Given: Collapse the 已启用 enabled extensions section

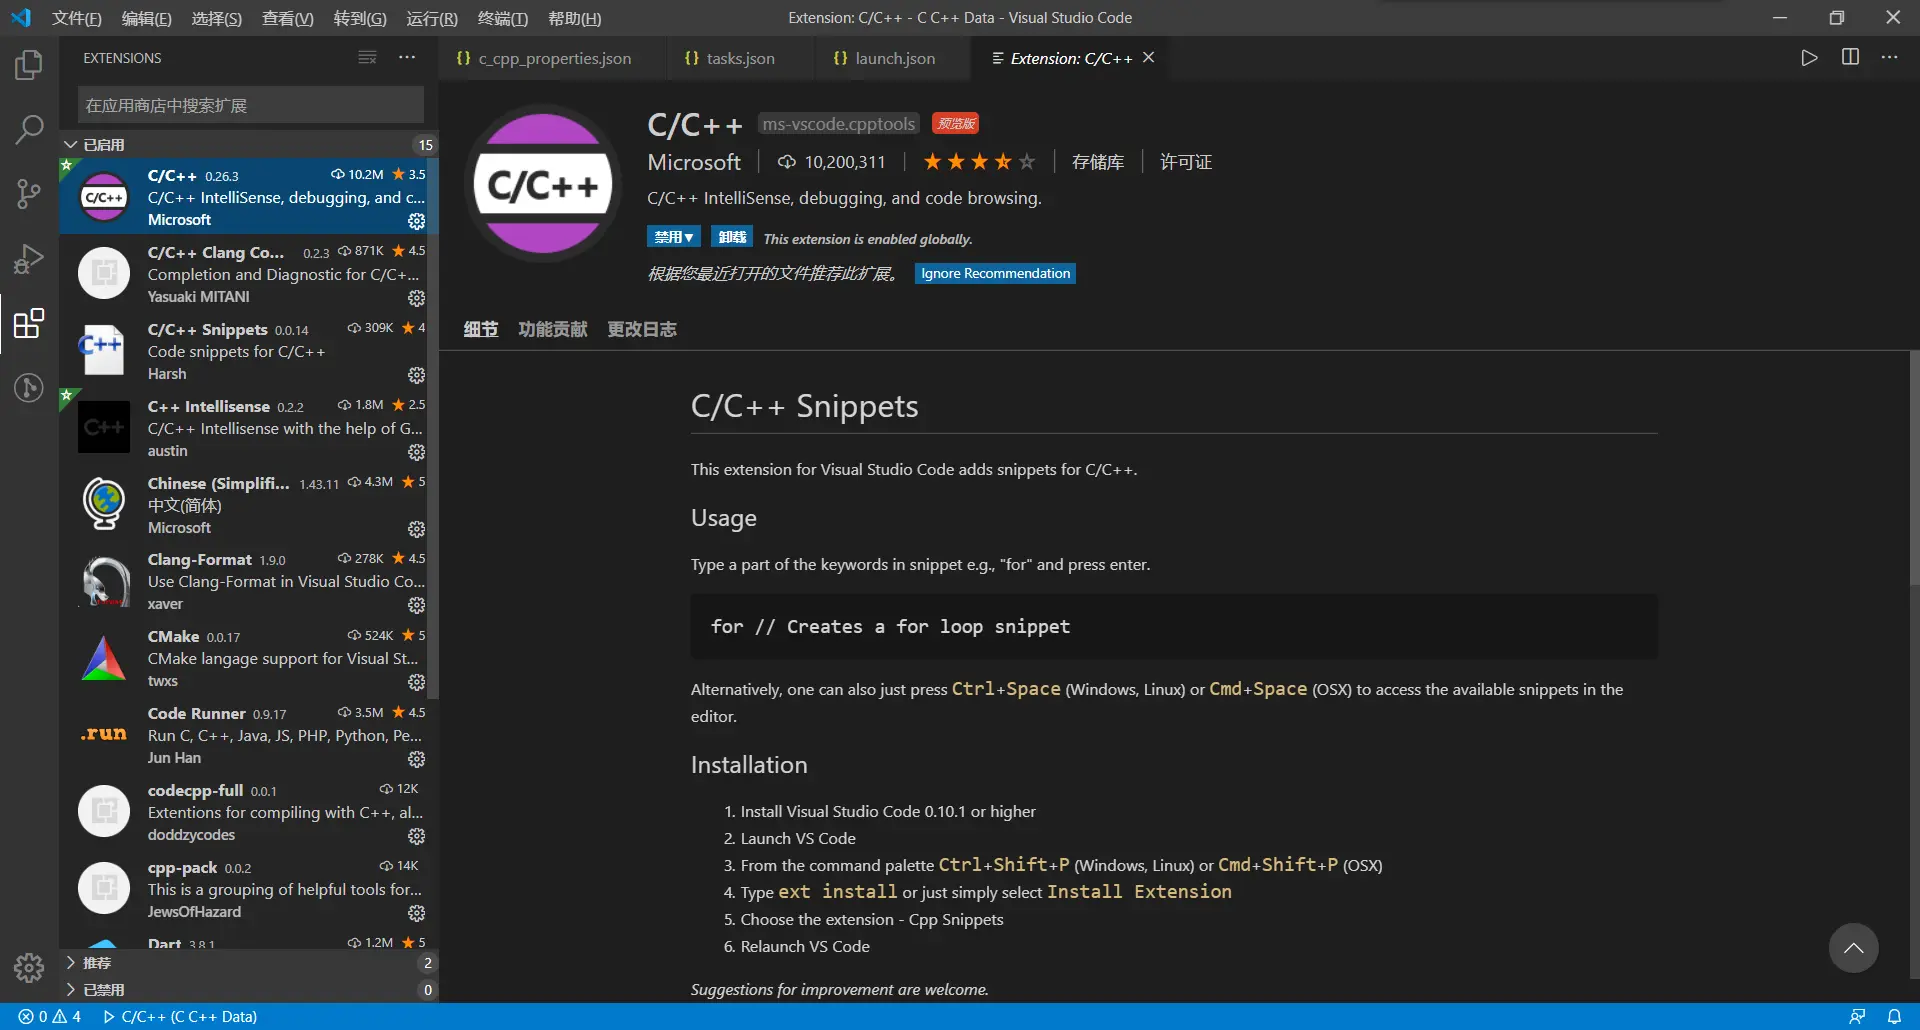Looking at the screenshot, I should (248, 145).
